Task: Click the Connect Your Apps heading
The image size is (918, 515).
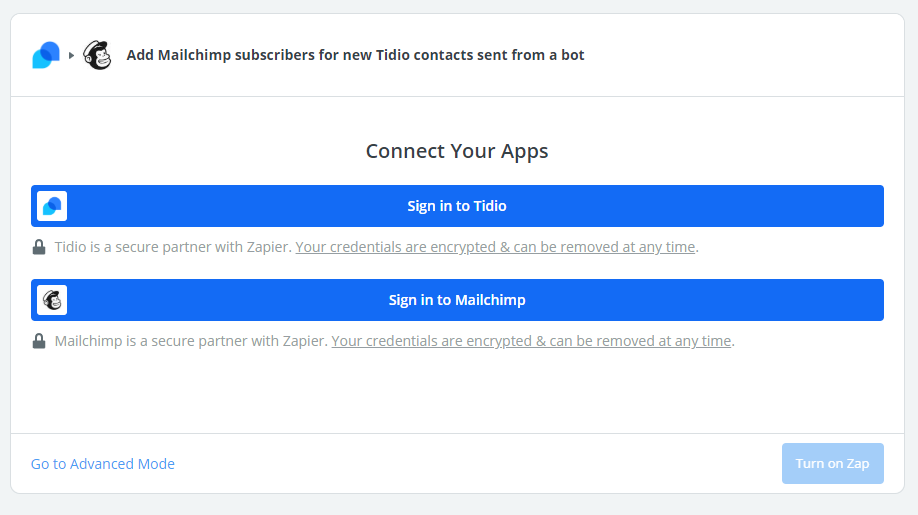Action: [457, 151]
